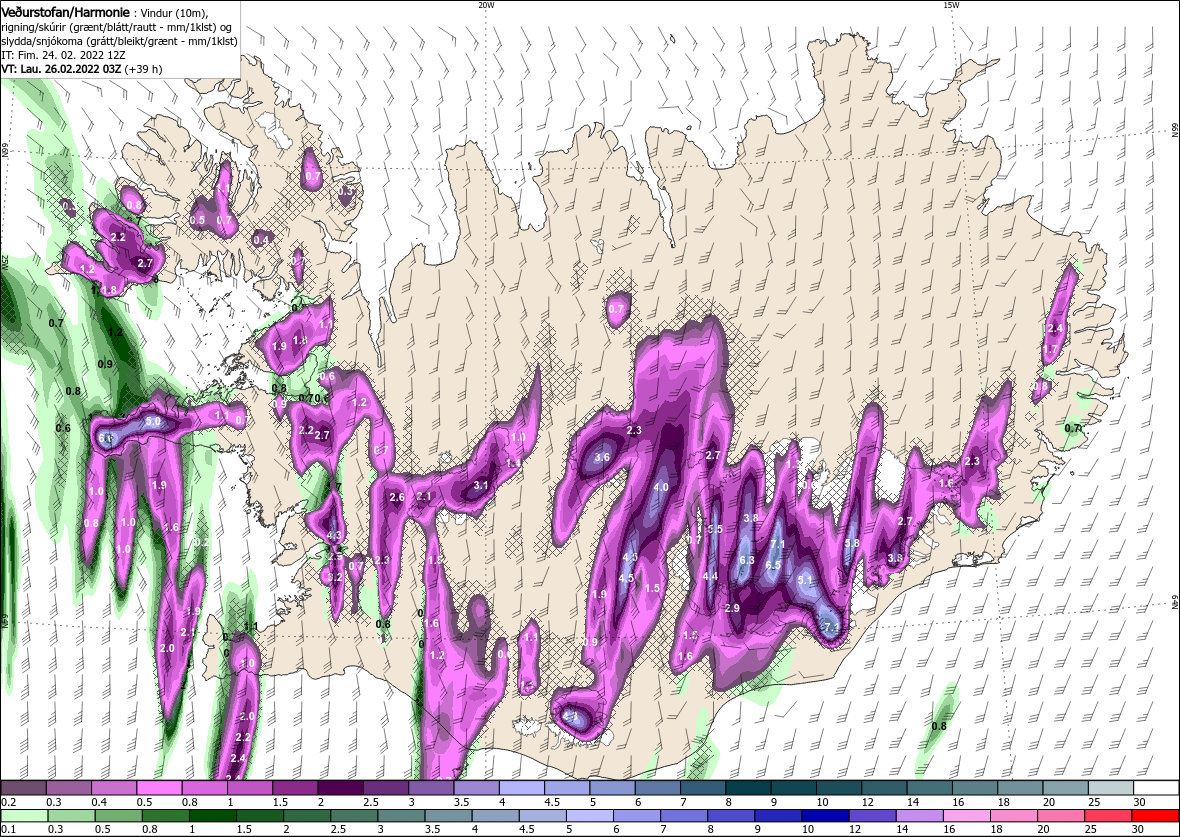Click the '0.1' label in the rain legend
The image size is (1180, 837).
point(8,829)
